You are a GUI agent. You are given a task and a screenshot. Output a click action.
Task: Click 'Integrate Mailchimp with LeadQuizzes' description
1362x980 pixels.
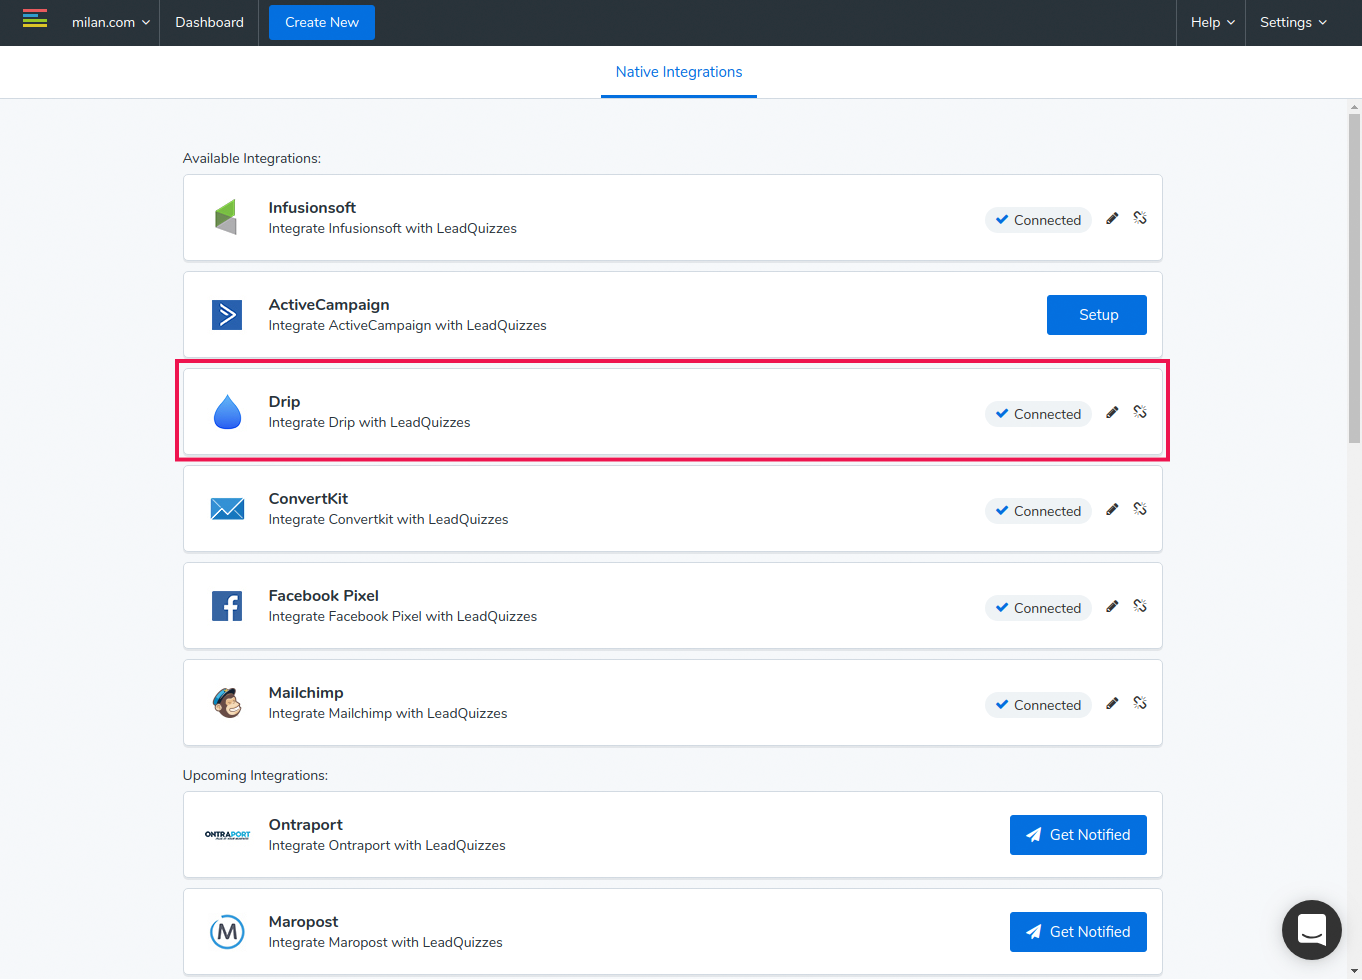click(x=388, y=714)
